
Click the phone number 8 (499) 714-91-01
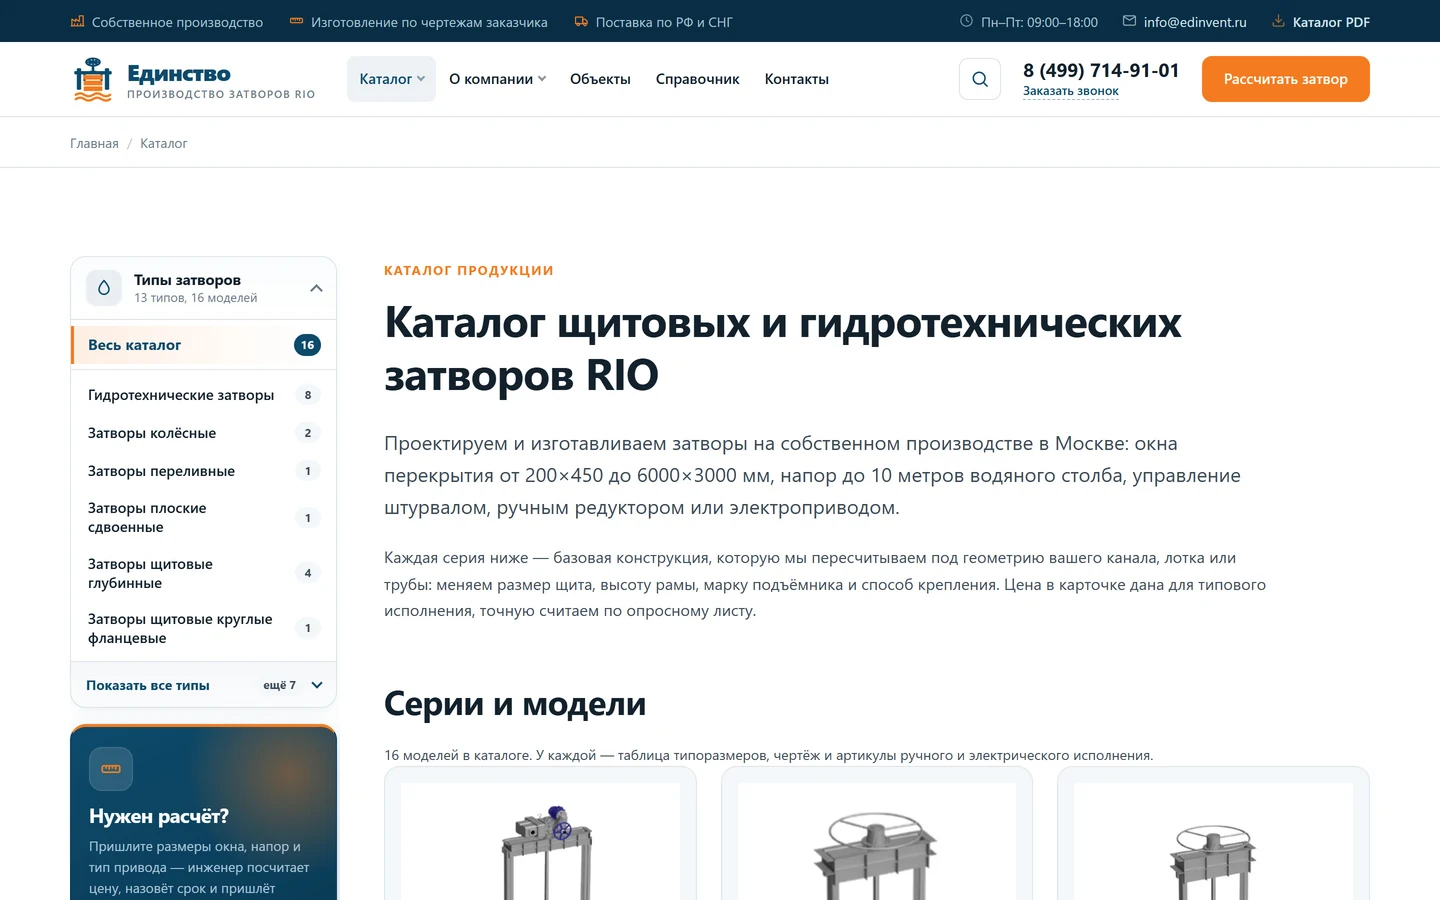(1101, 70)
